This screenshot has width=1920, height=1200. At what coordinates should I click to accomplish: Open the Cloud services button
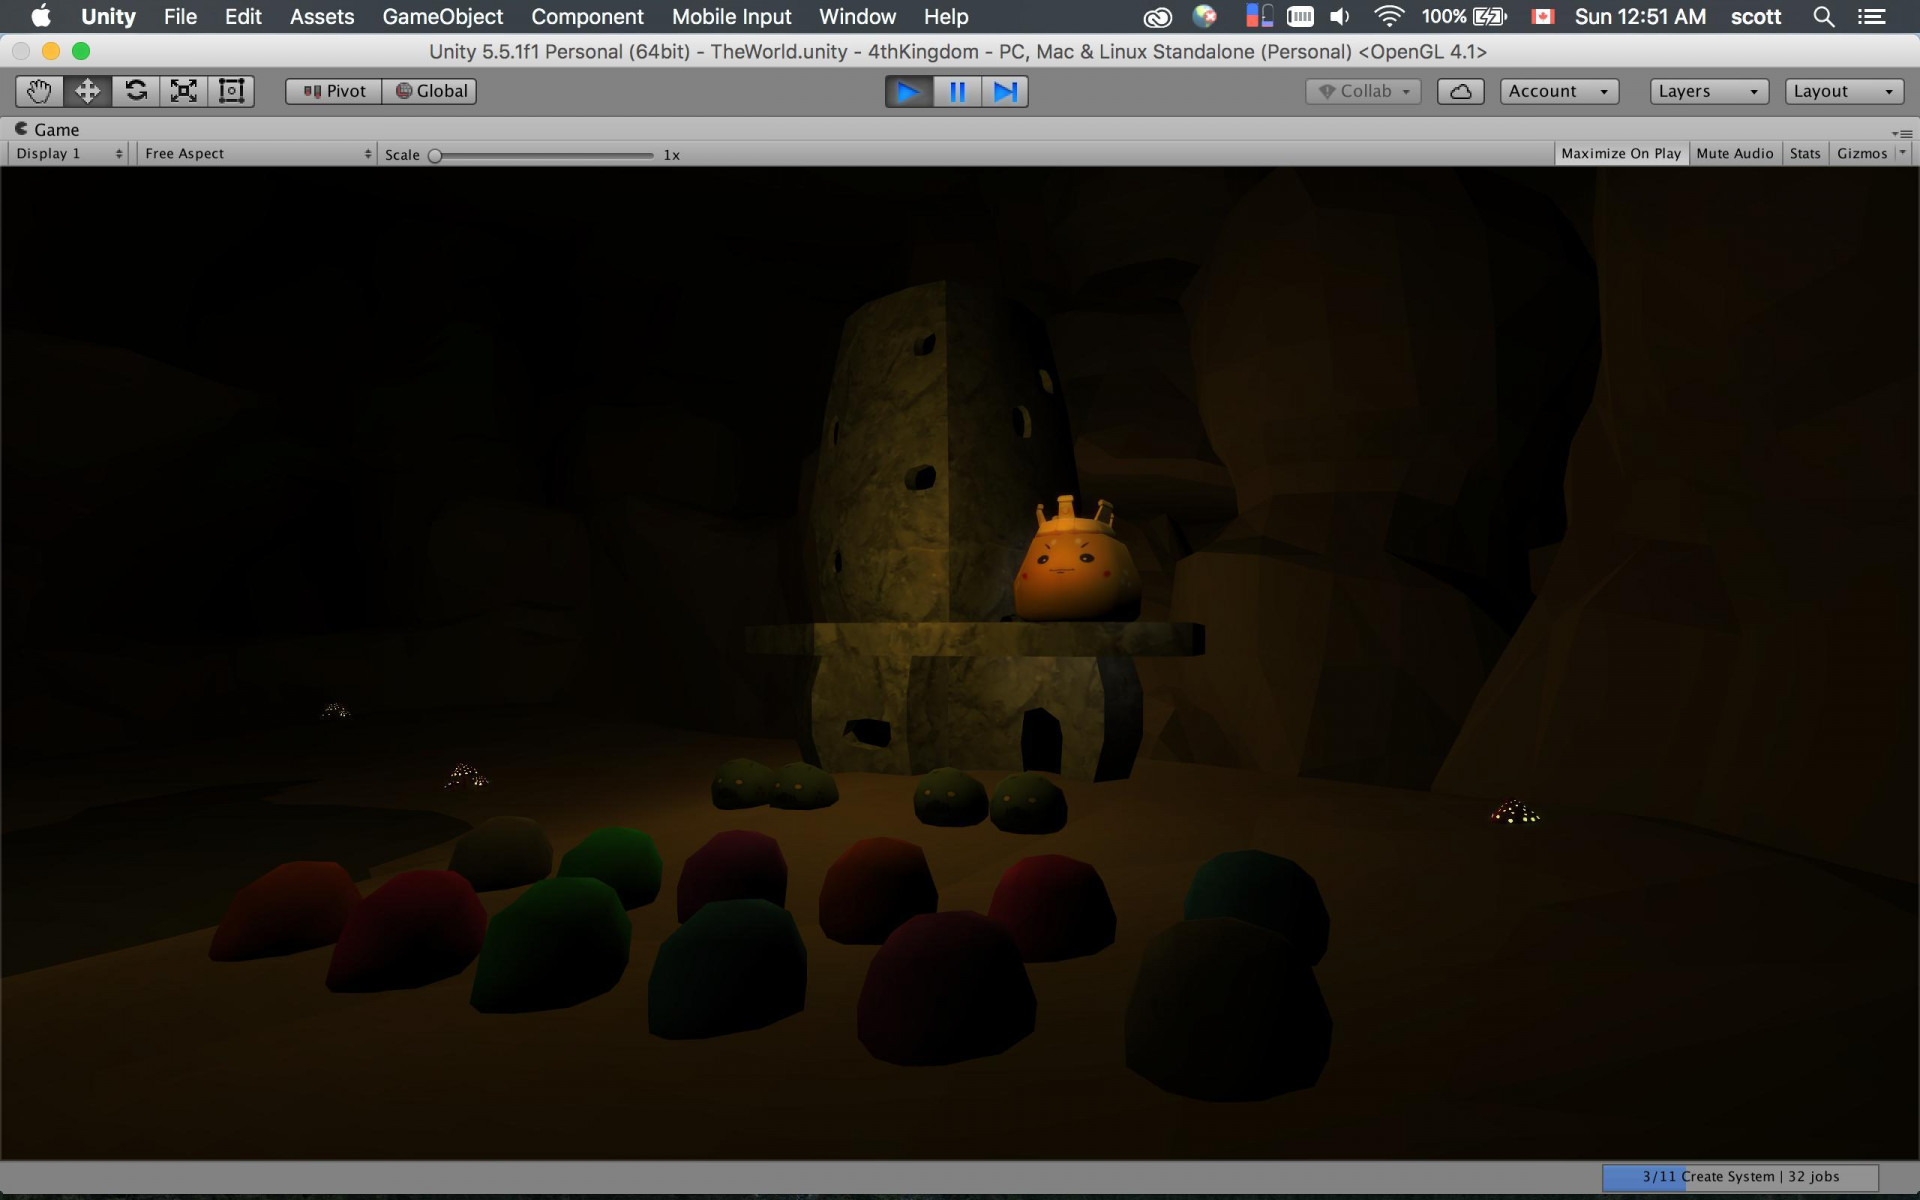[1460, 91]
